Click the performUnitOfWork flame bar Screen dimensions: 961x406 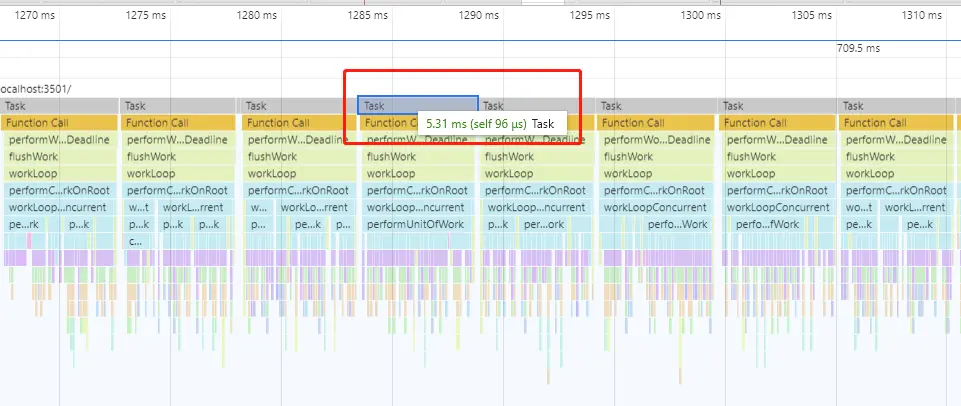click(x=418, y=224)
